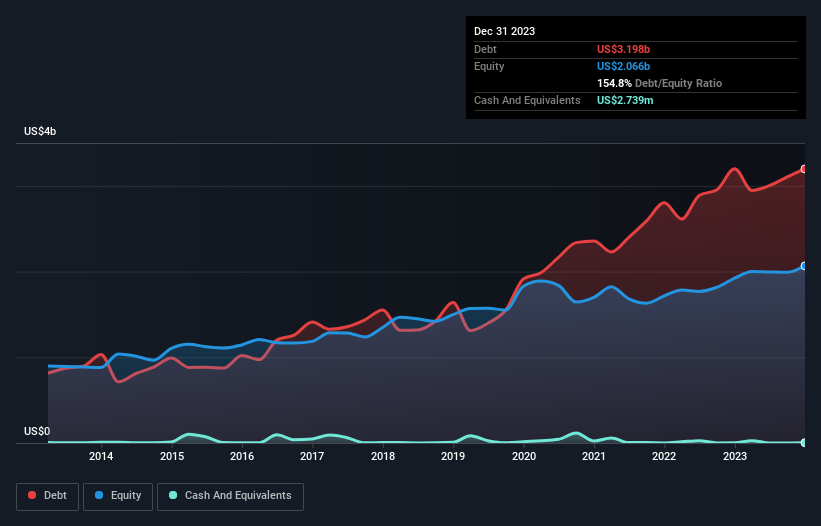Select the 2016 x-axis label
Image resolution: width=821 pixels, height=526 pixels.
(242, 456)
